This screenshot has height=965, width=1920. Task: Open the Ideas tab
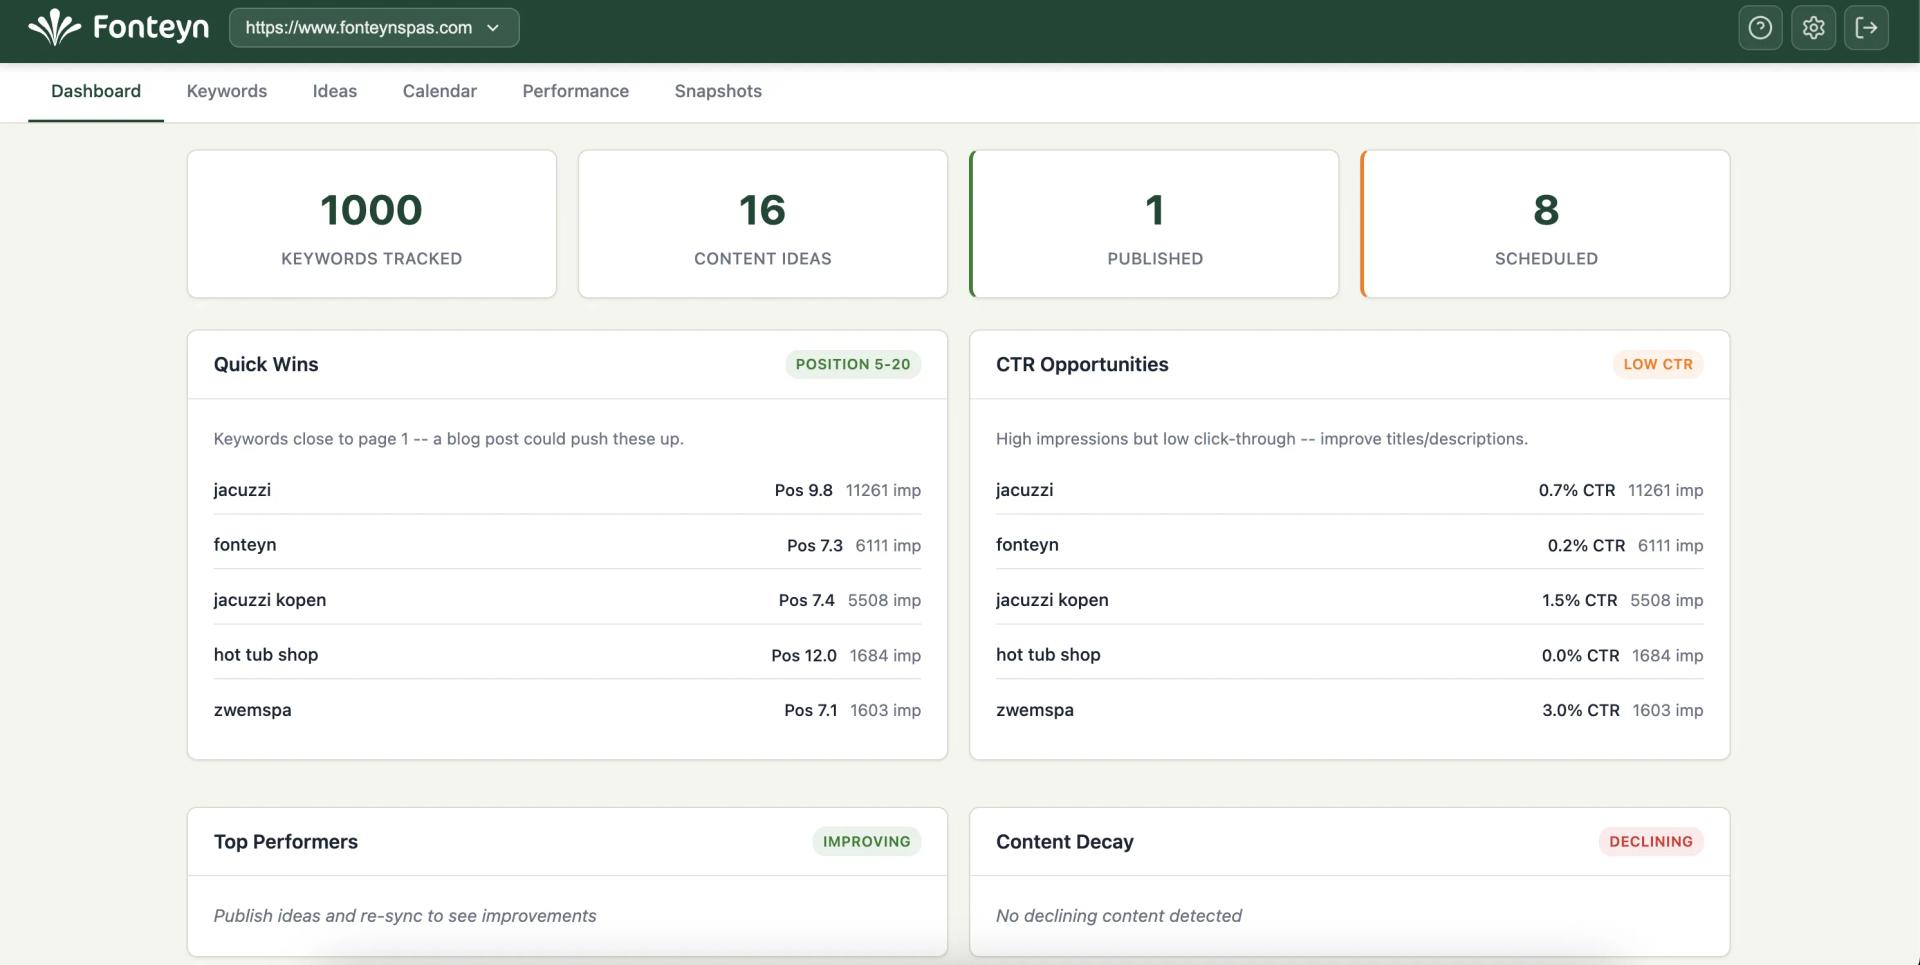(x=334, y=91)
